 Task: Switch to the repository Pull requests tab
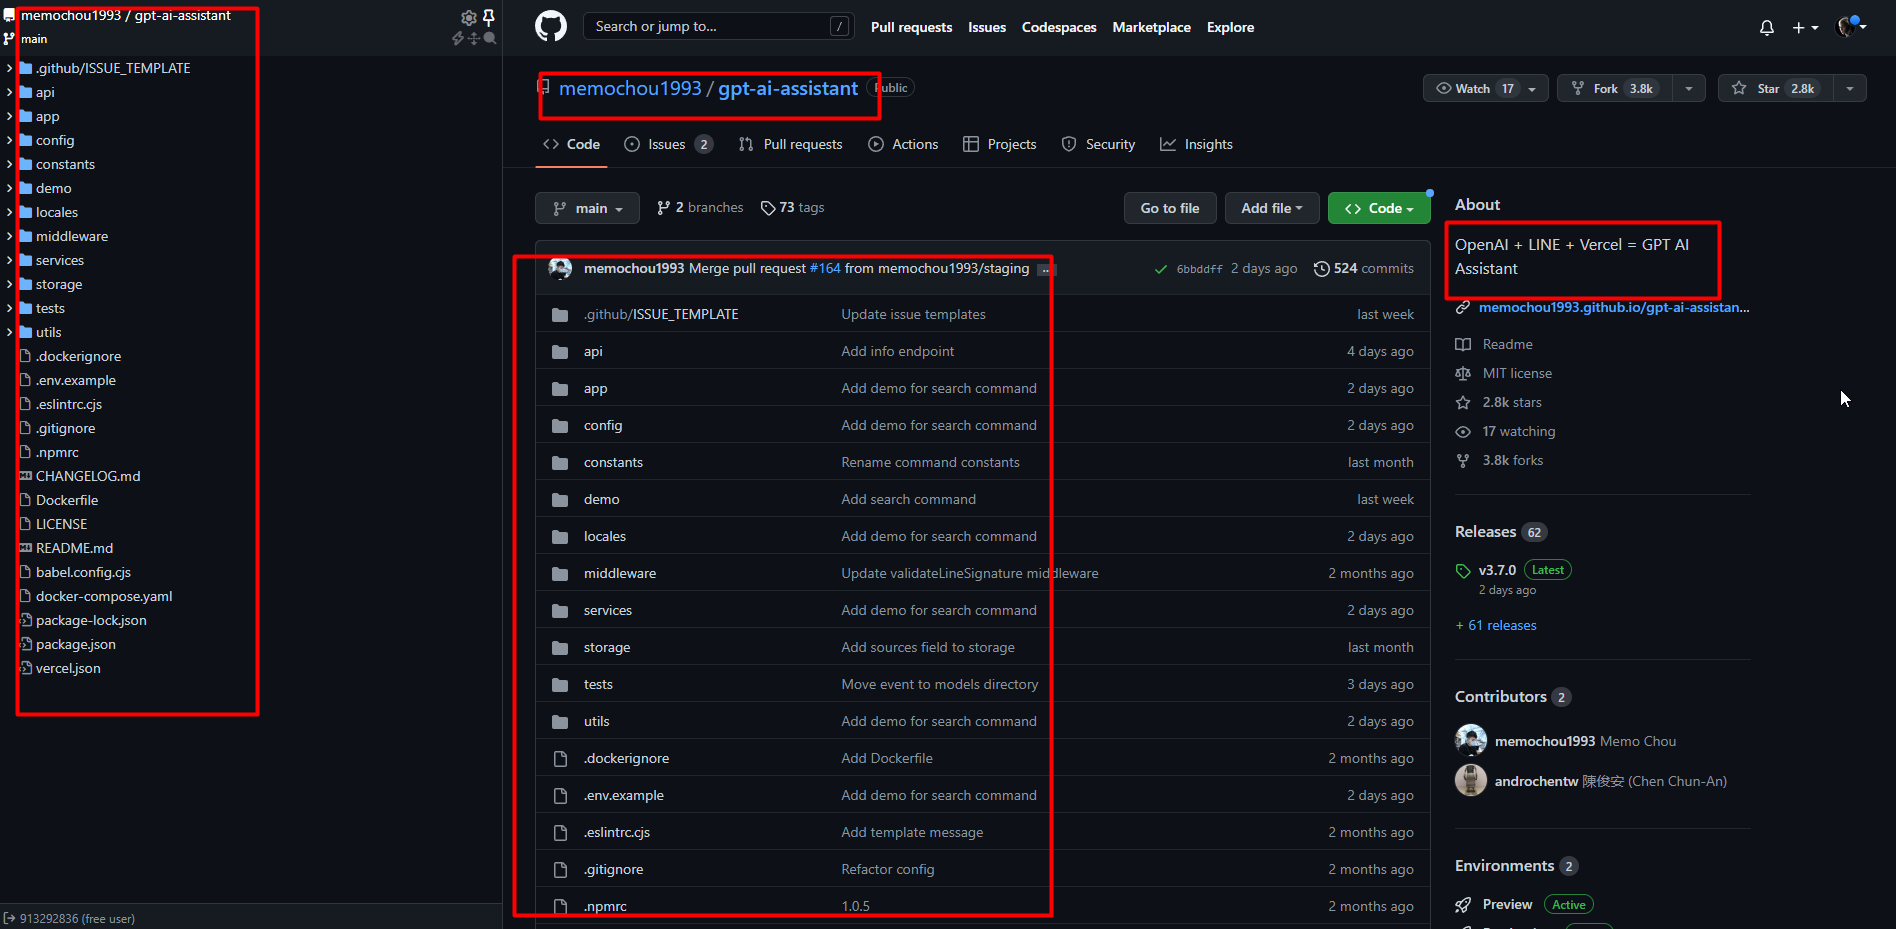(x=790, y=144)
